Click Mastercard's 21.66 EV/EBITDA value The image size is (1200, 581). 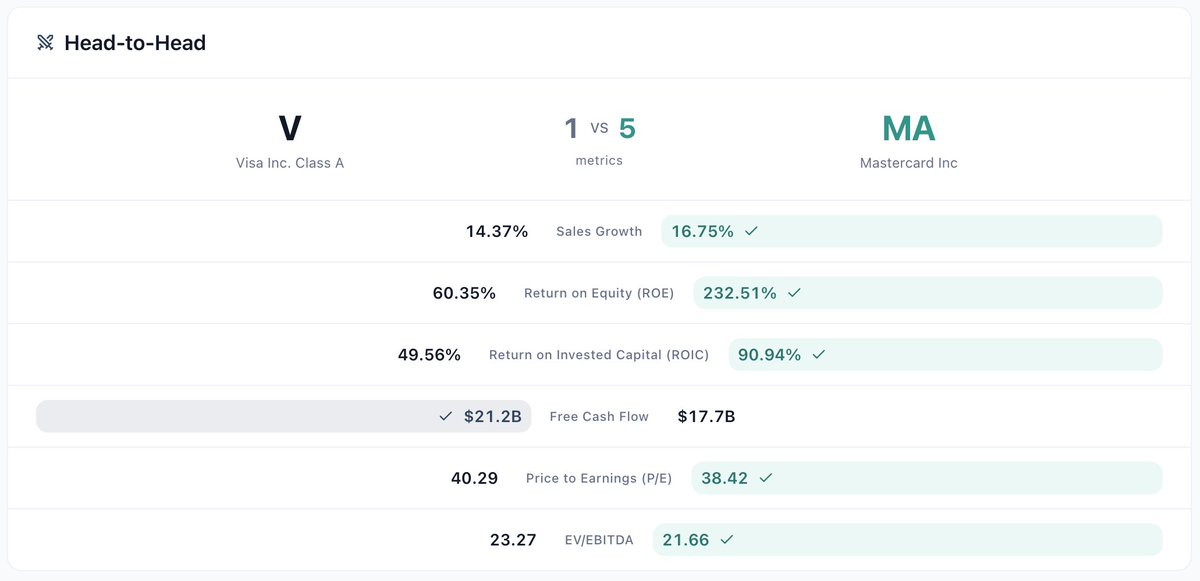coord(686,540)
